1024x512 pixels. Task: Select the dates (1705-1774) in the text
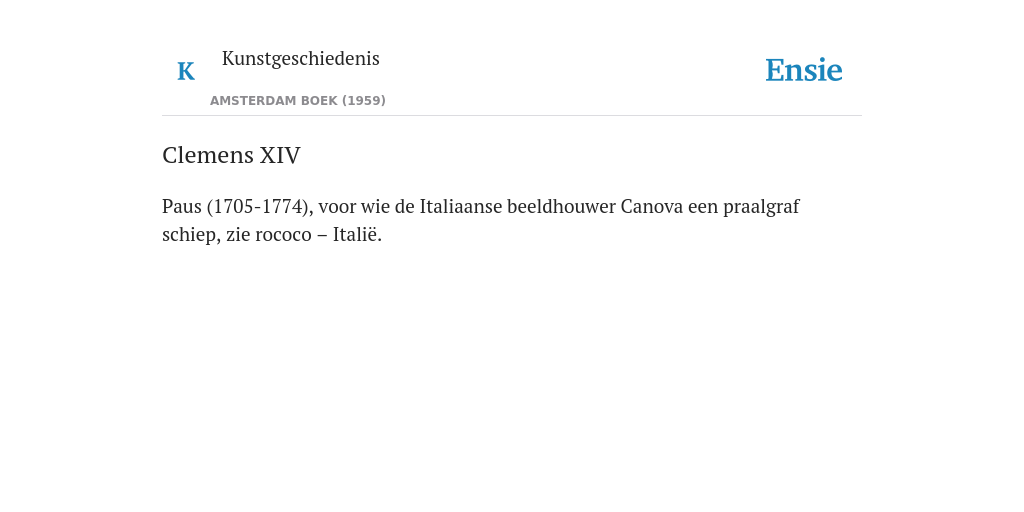[260, 207]
